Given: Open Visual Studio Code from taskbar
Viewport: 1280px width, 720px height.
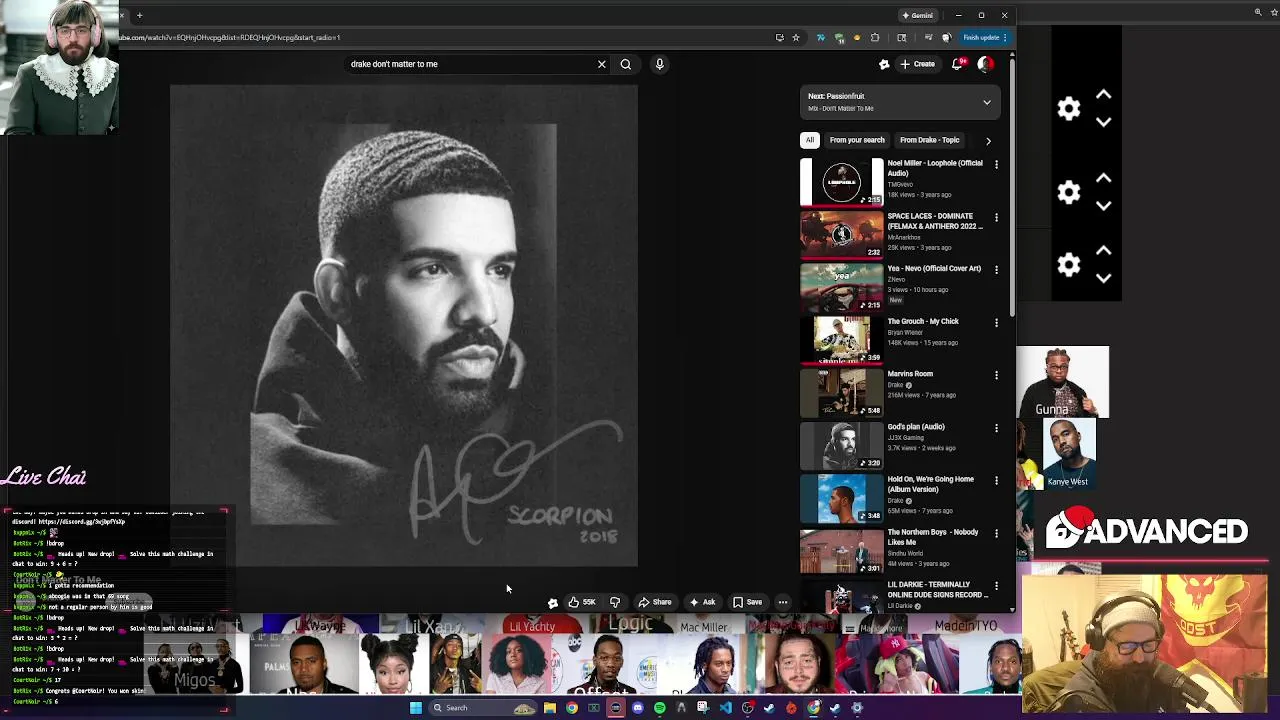Looking at the screenshot, I should 726,708.
